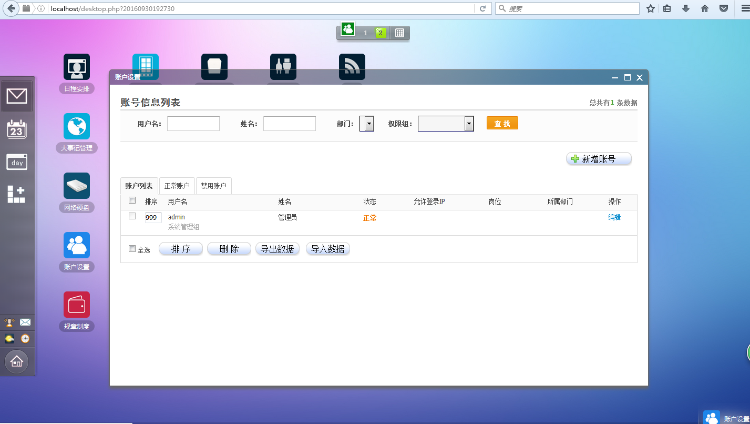
Task: Click the Pocket icon in browser toolbar
Action: (724, 9)
